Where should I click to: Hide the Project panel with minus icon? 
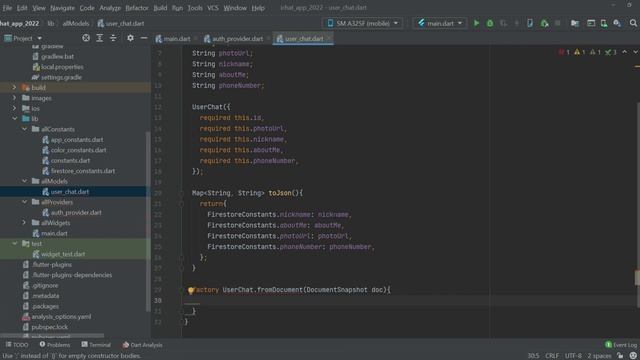(x=144, y=38)
